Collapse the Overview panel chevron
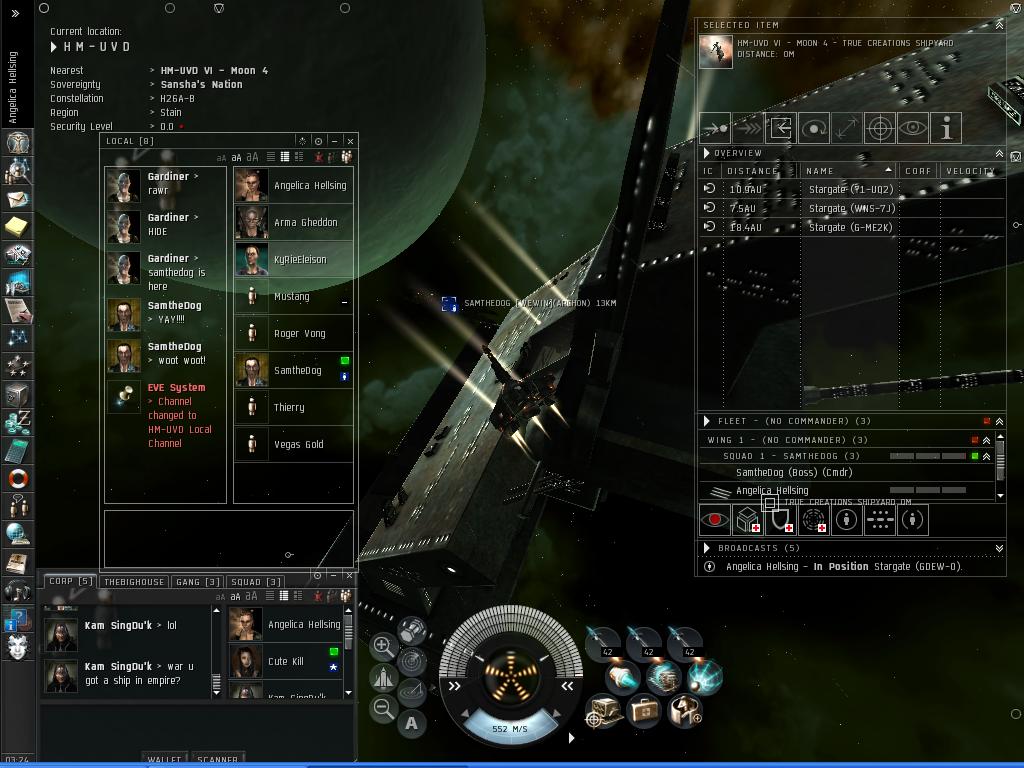 999,153
